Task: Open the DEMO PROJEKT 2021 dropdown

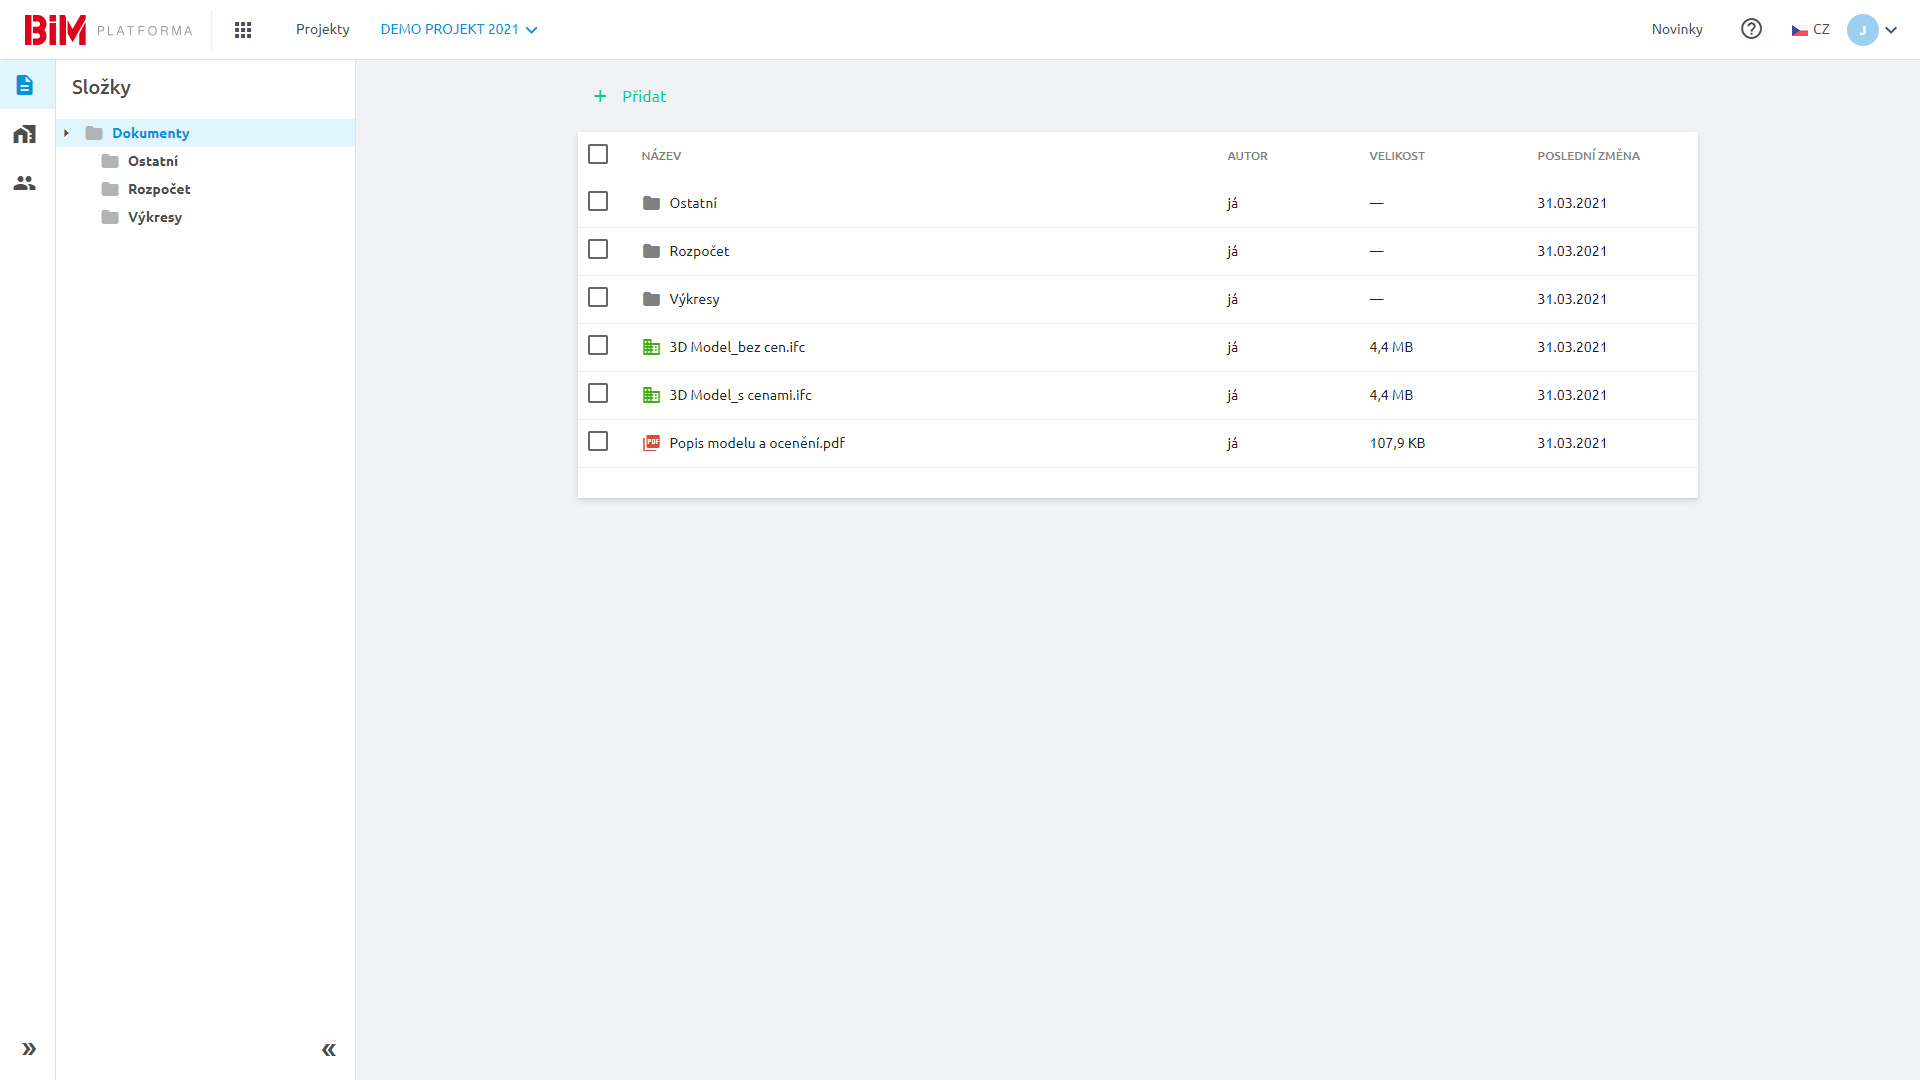Action: [459, 30]
